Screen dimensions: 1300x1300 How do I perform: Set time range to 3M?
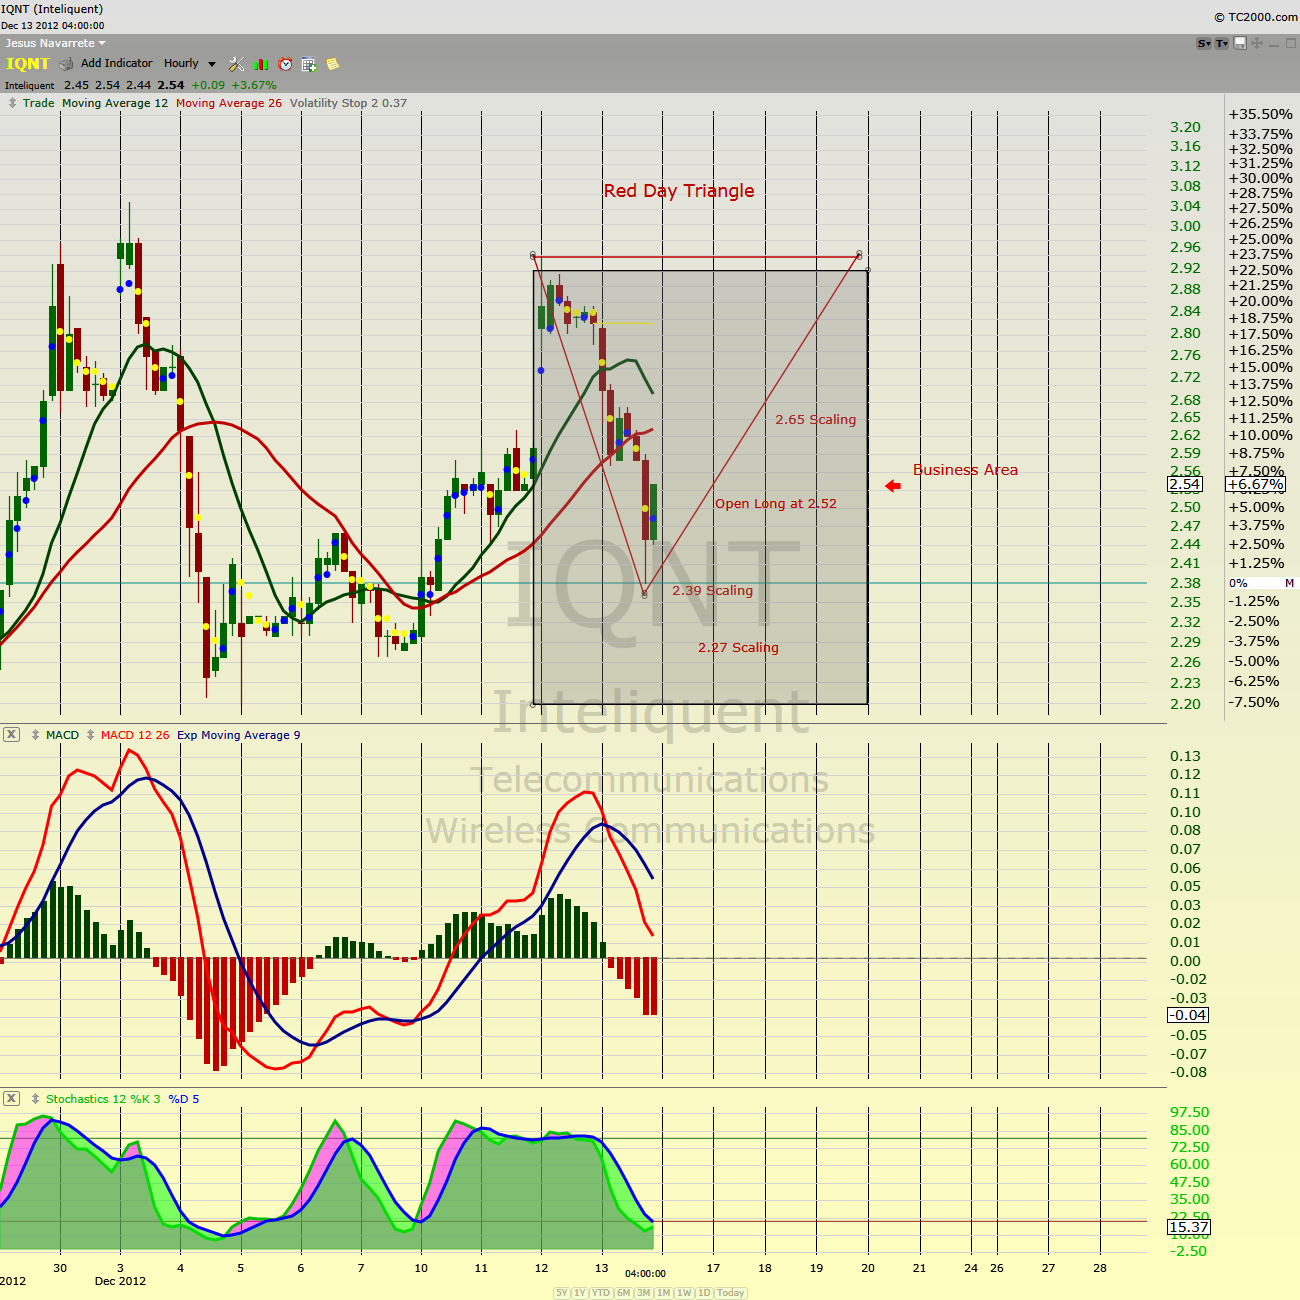(x=644, y=1293)
